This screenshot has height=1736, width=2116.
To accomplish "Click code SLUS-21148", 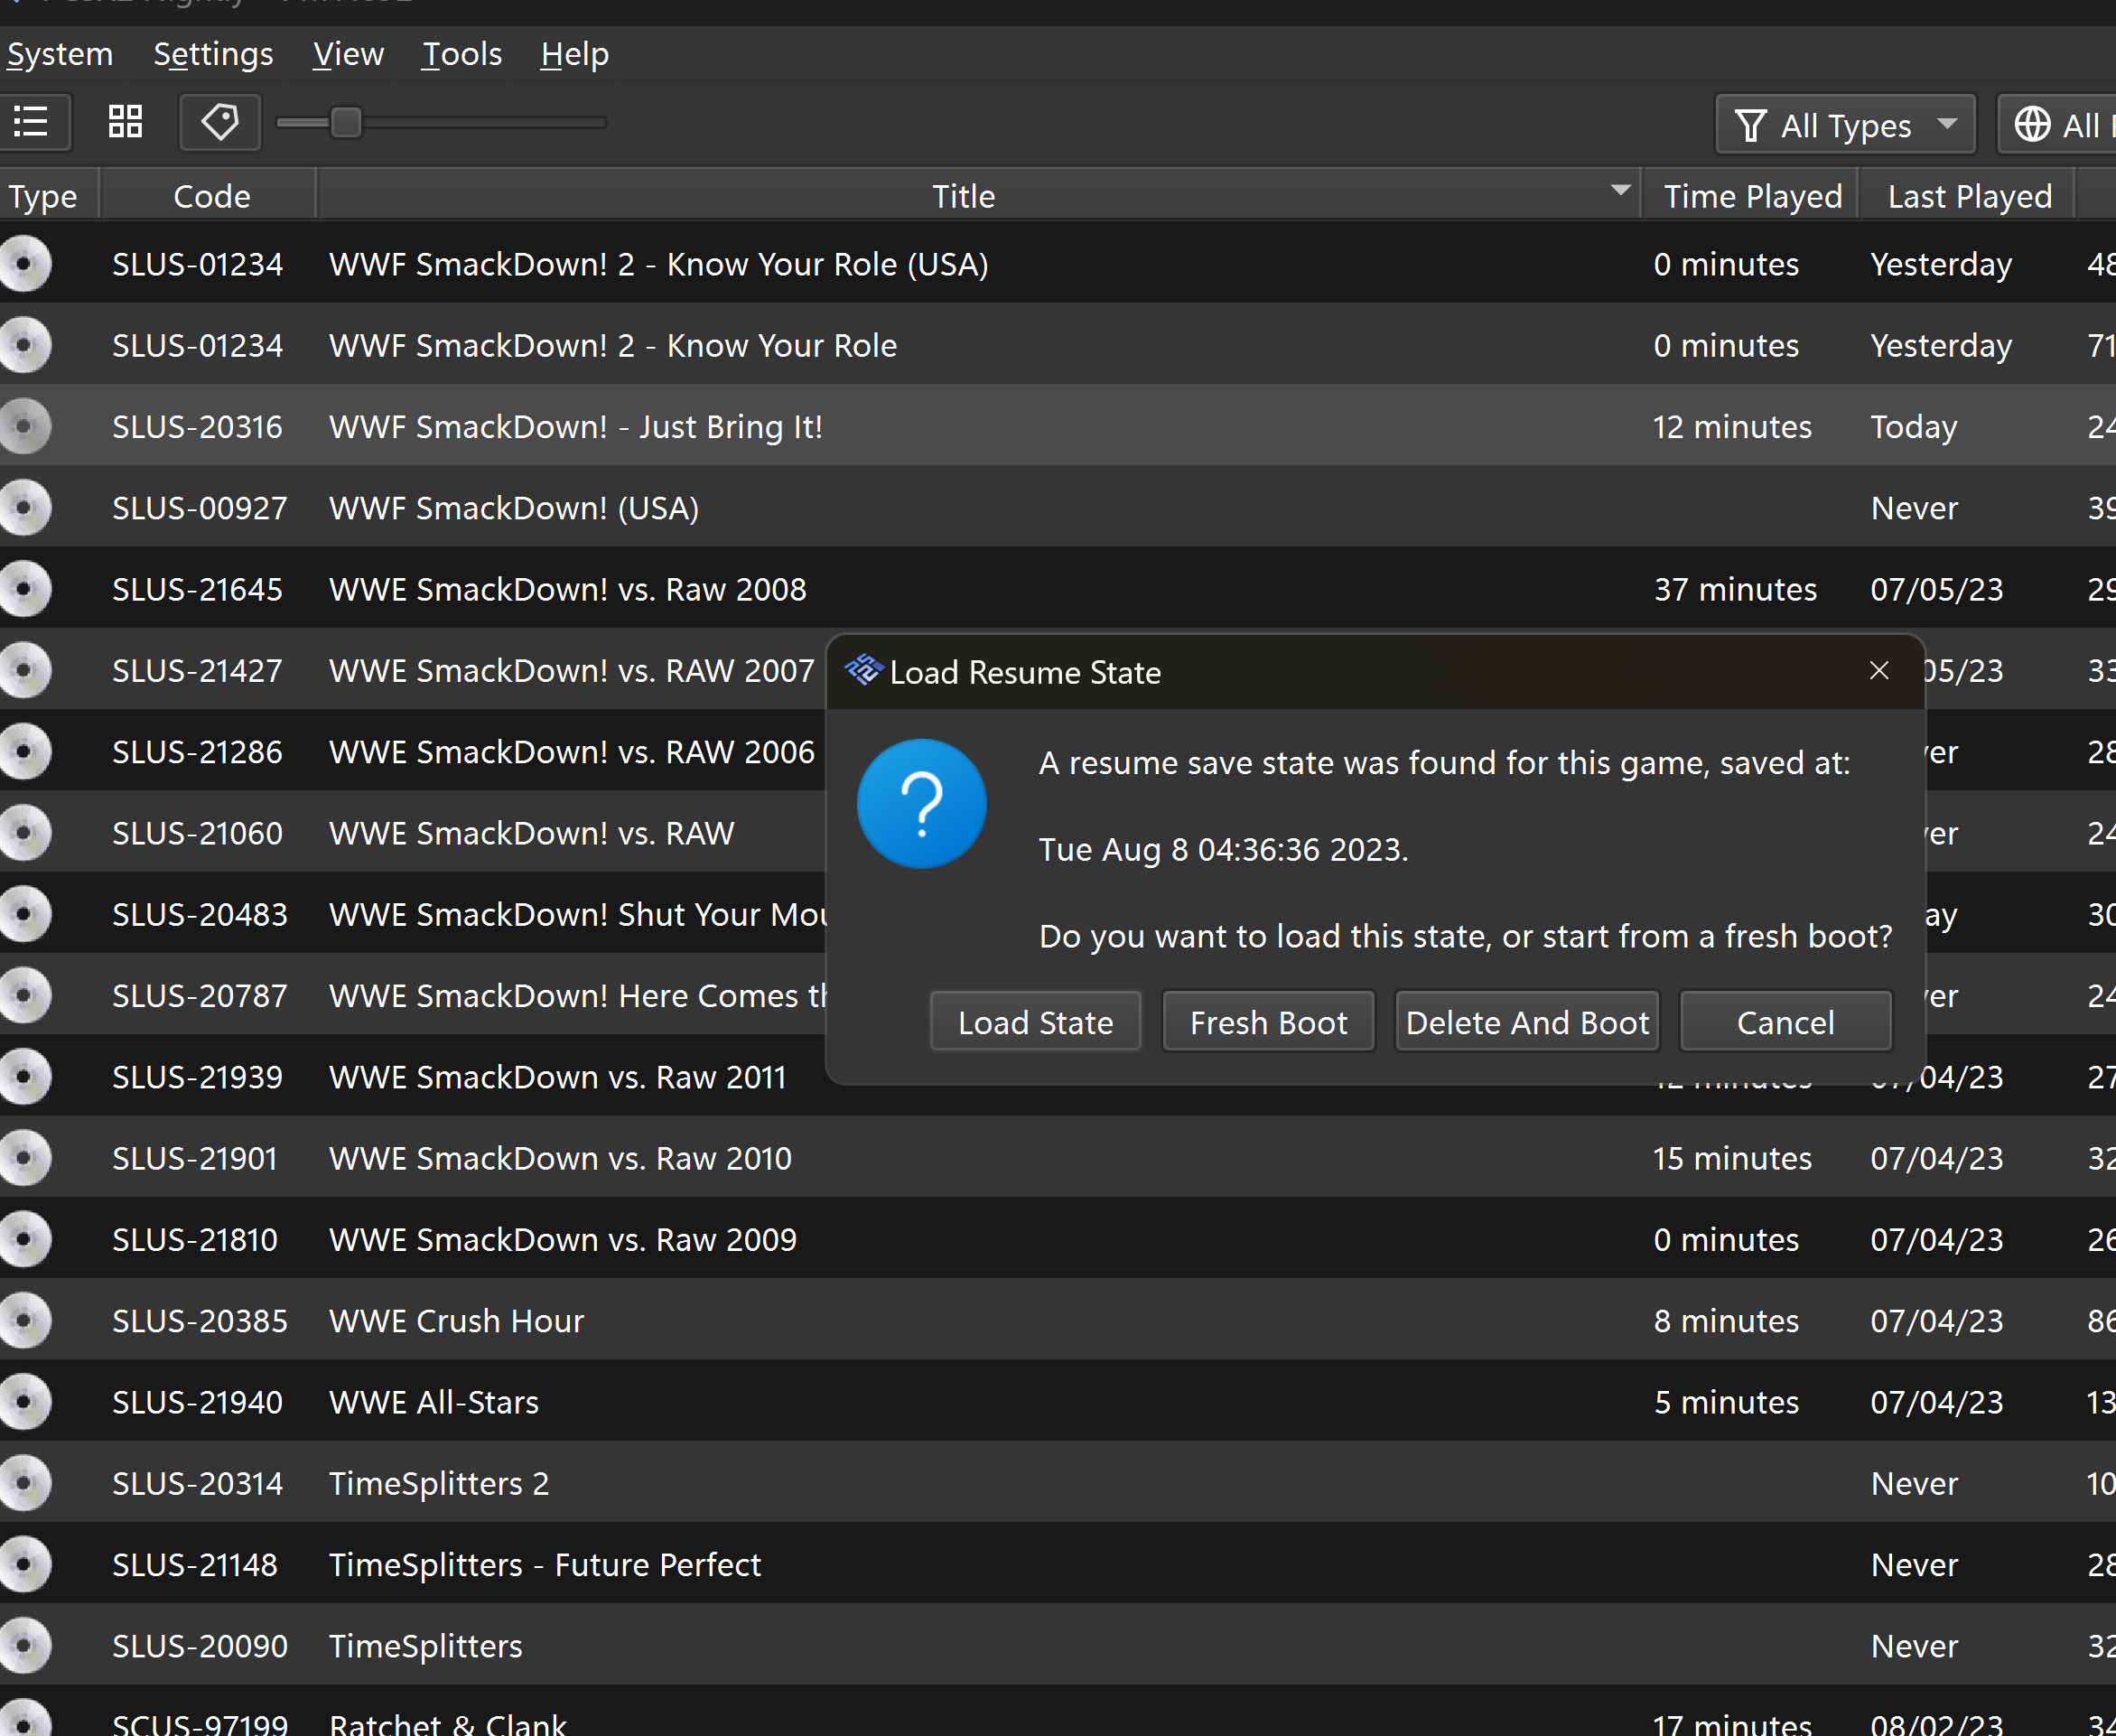I will [x=194, y=1564].
